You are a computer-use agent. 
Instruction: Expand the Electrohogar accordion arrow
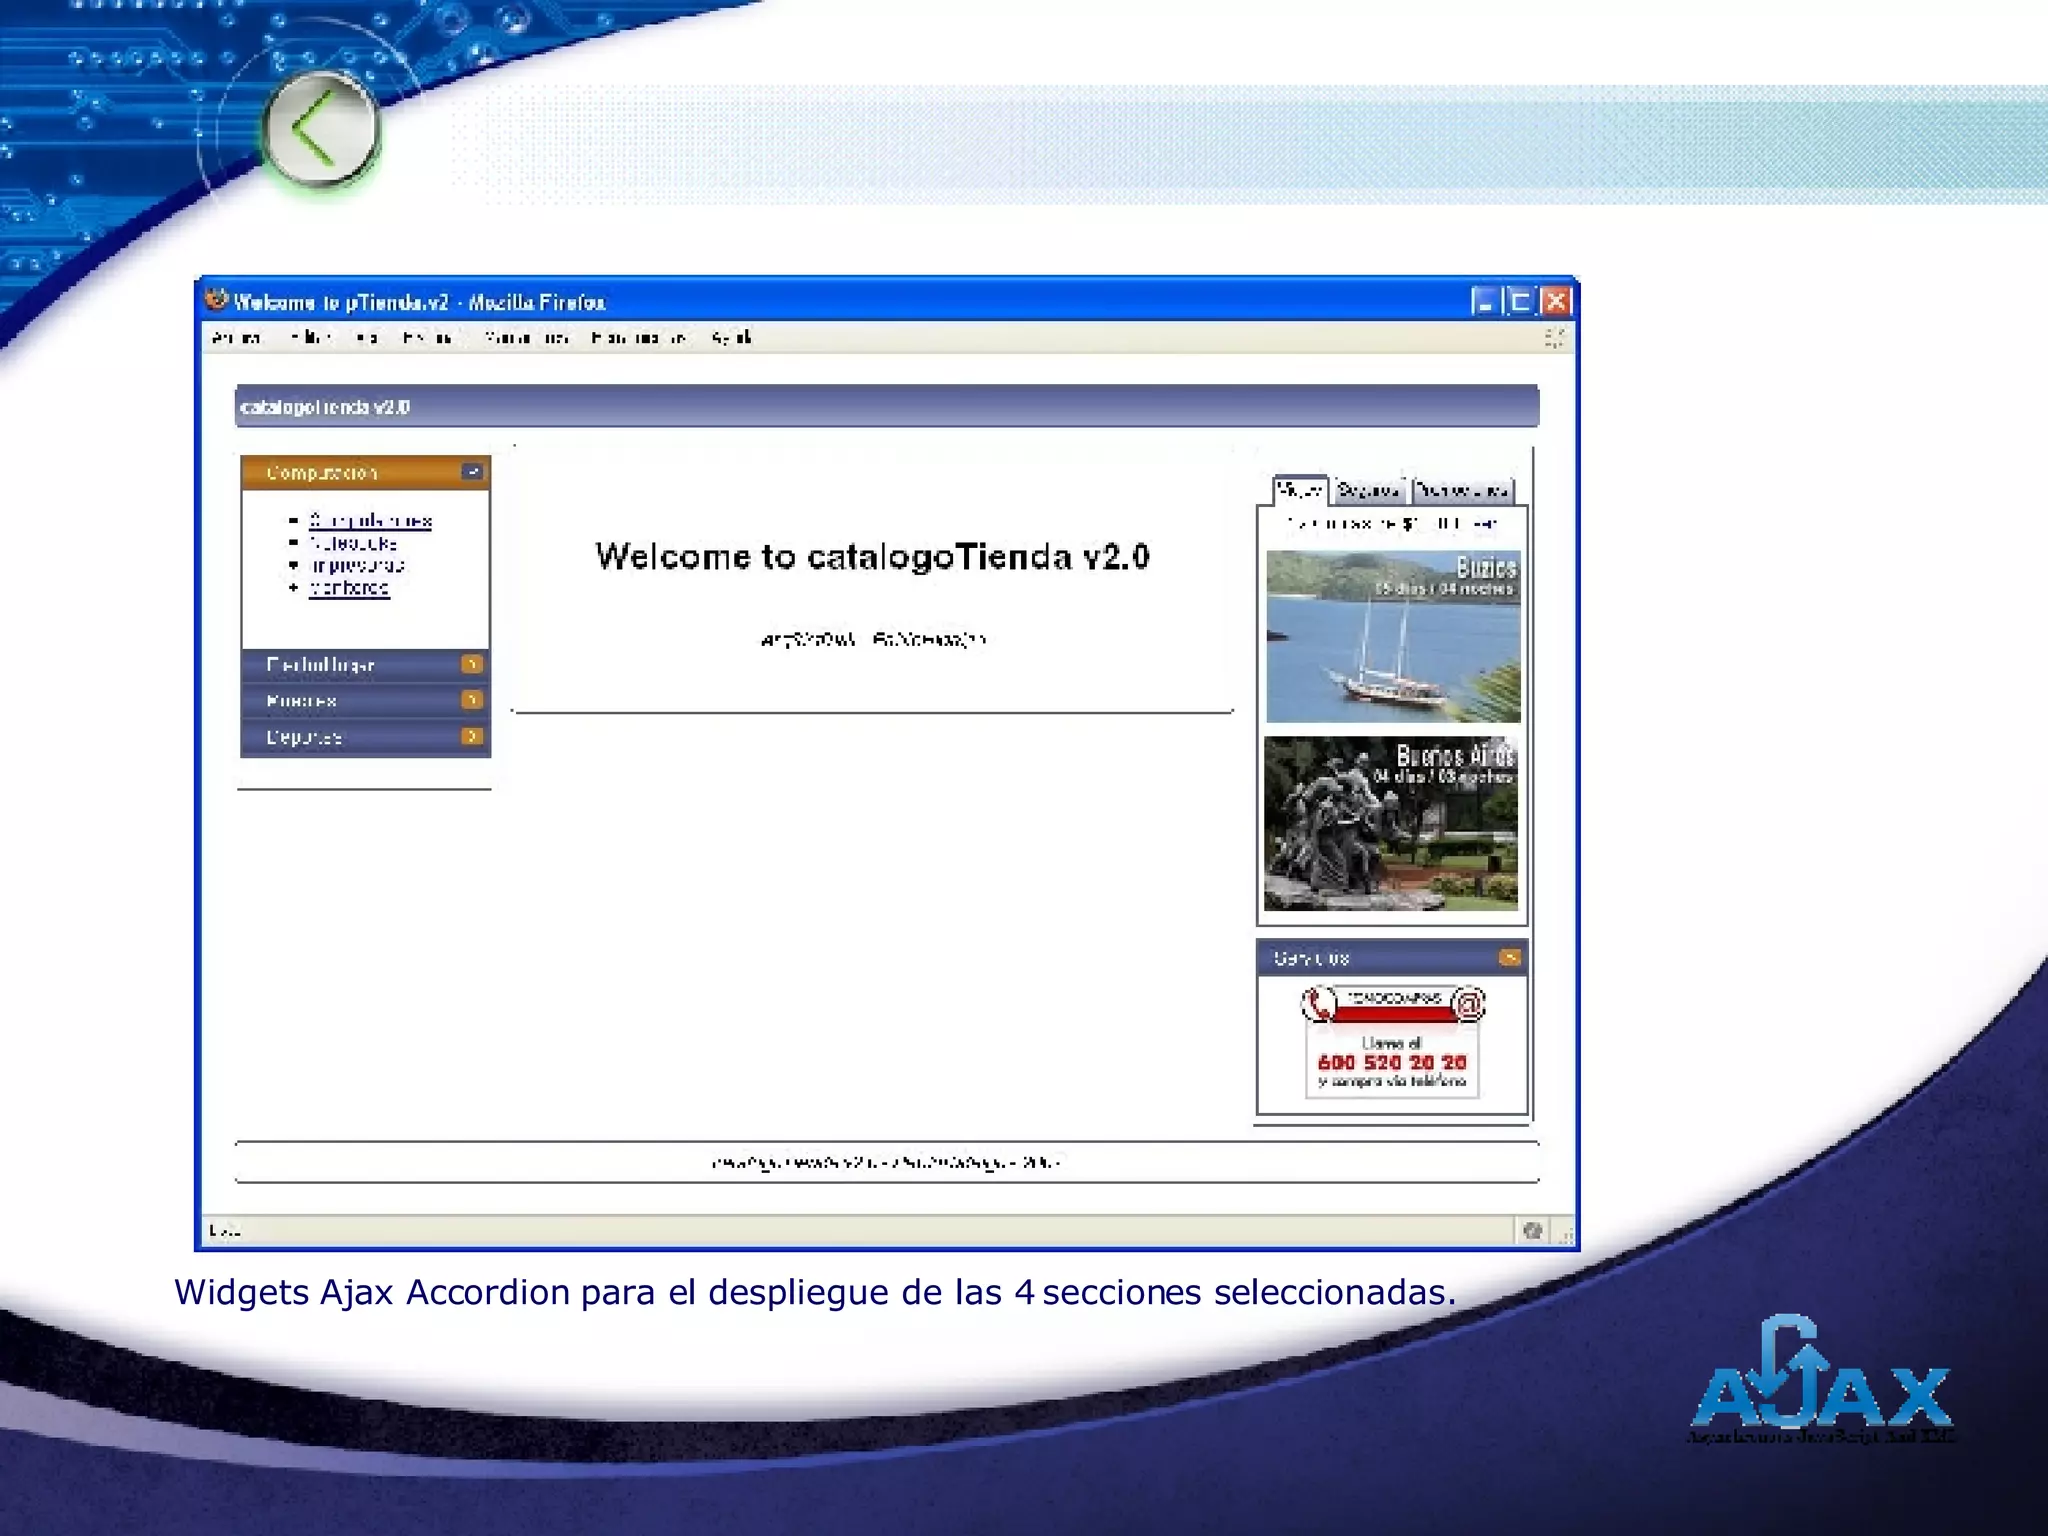point(472,664)
